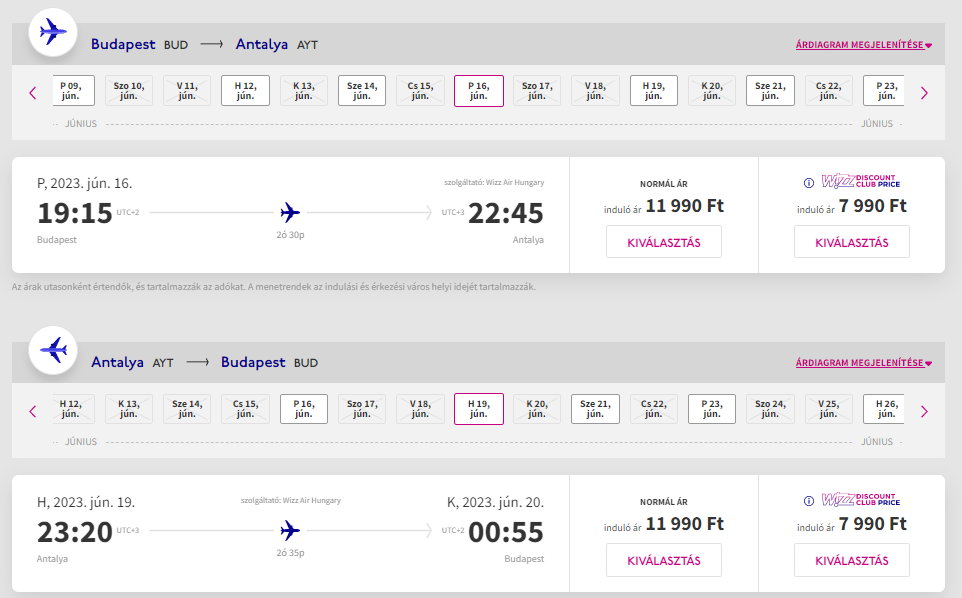Click the outbound flight airplane circle icon
The image size is (962, 598).
[53, 32]
